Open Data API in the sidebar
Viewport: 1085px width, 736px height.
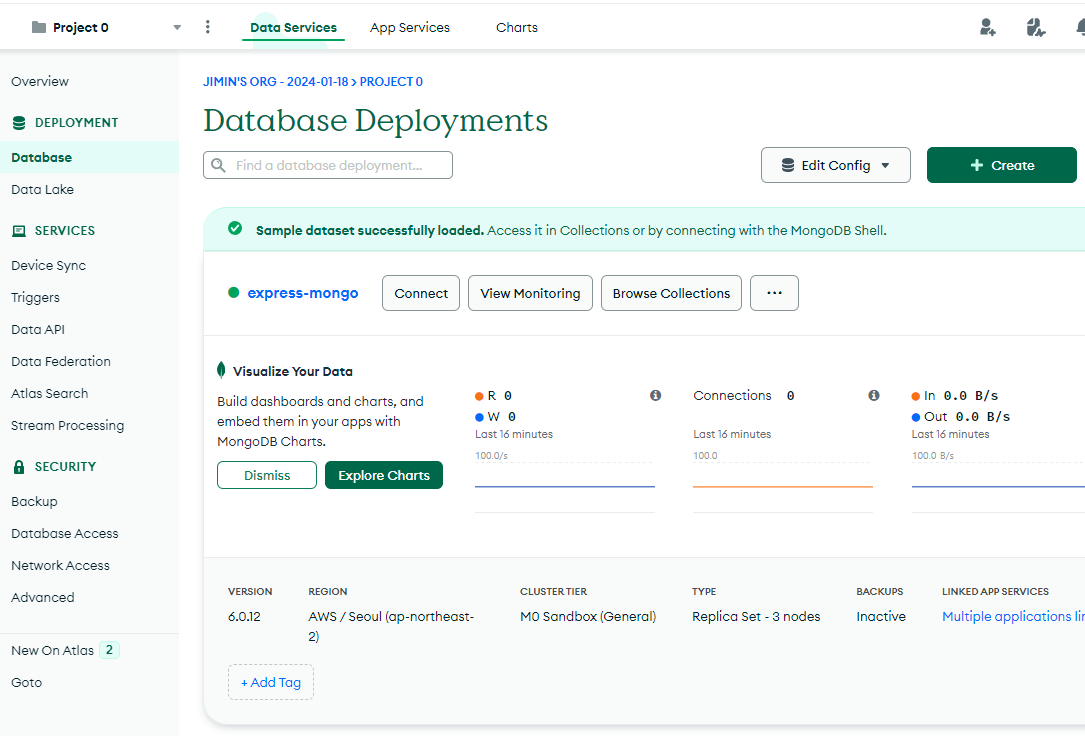[x=38, y=329]
